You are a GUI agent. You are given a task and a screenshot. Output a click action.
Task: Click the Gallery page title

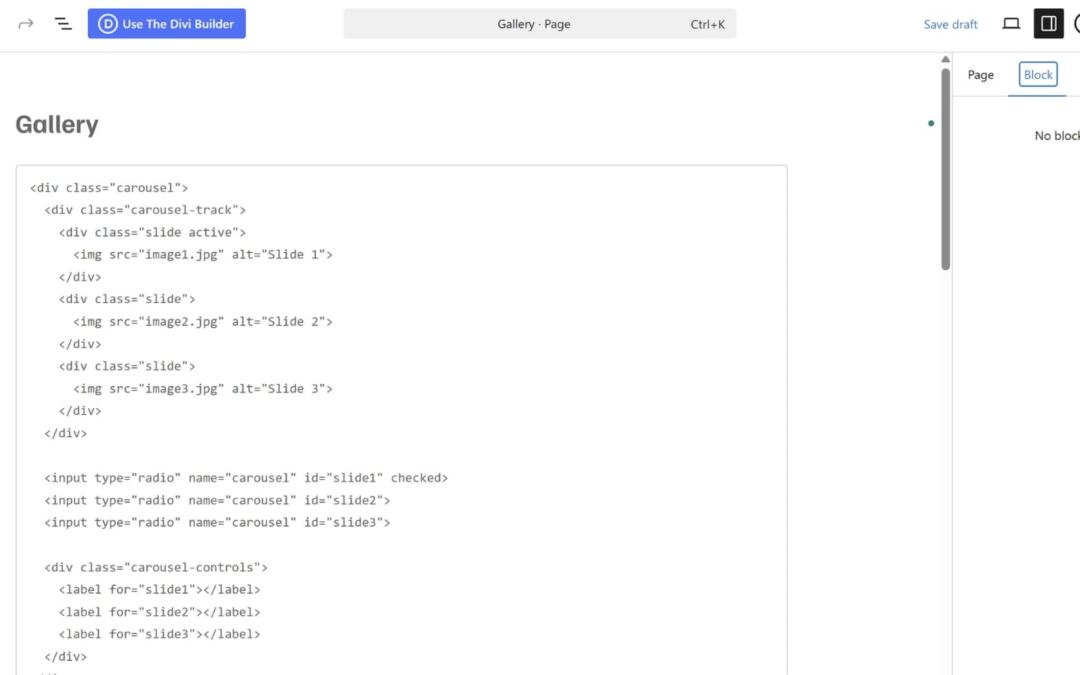[x=57, y=125]
